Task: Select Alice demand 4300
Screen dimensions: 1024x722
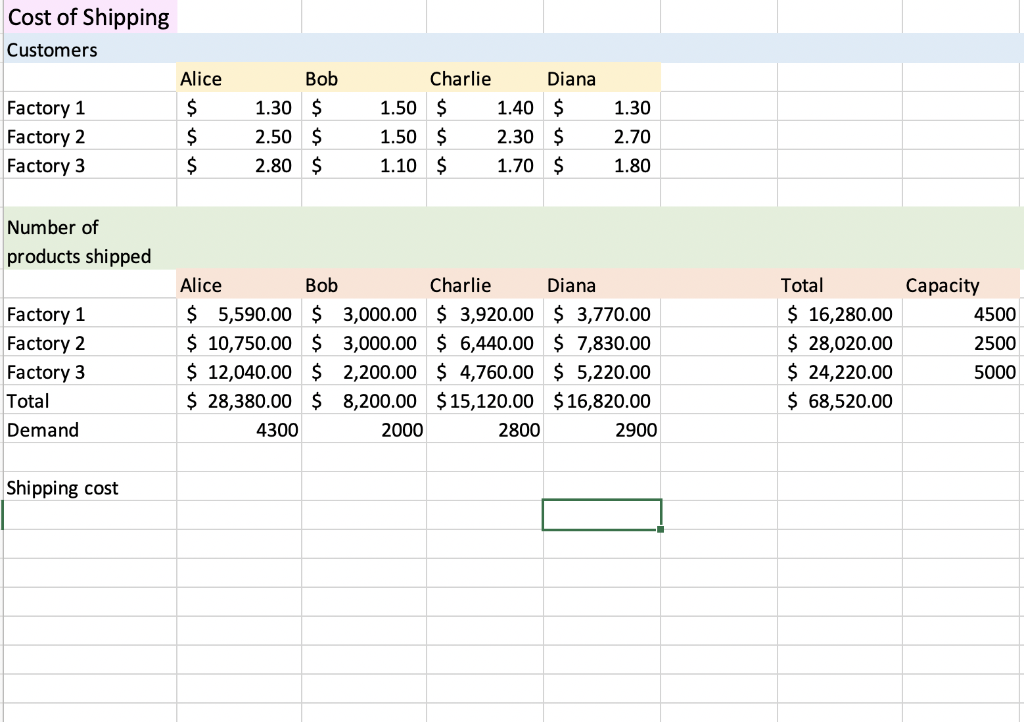Action: 239,429
